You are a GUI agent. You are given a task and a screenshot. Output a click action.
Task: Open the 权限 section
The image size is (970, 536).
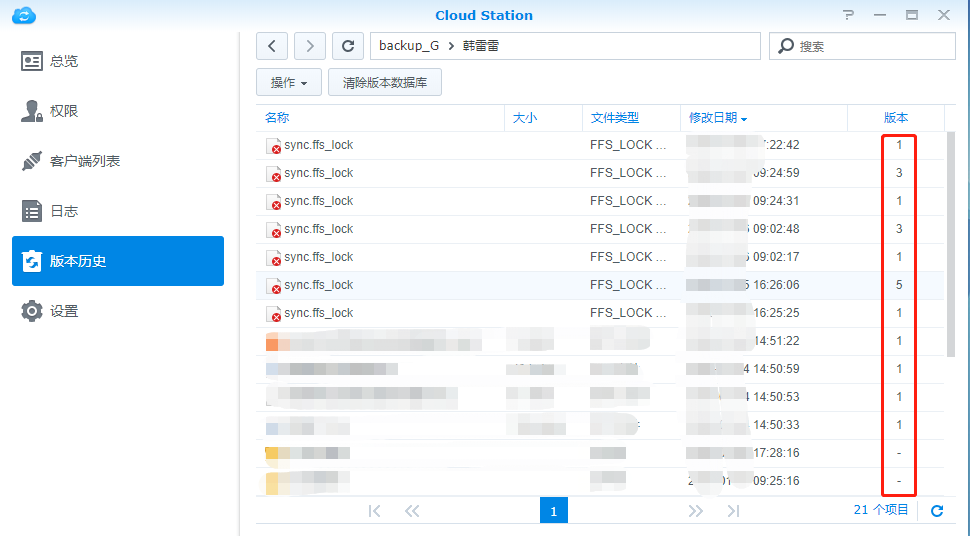pos(118,111)
